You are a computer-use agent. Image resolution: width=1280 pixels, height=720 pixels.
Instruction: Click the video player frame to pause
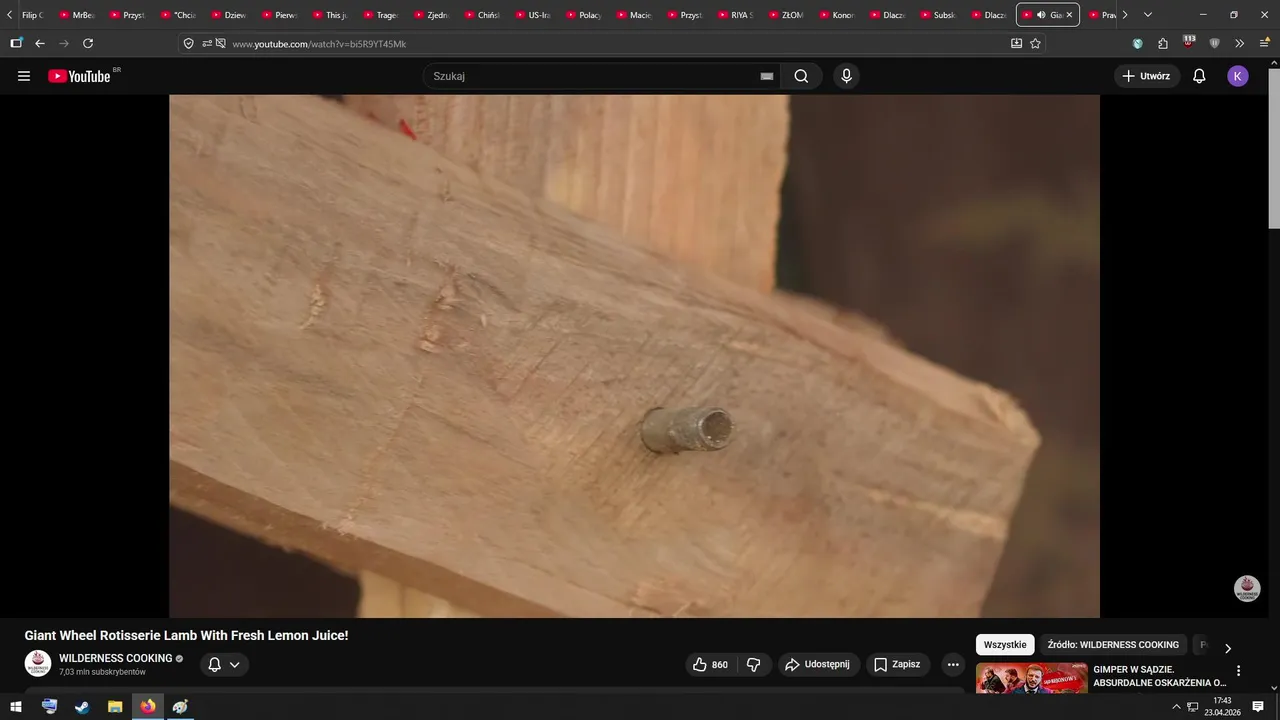634,356
